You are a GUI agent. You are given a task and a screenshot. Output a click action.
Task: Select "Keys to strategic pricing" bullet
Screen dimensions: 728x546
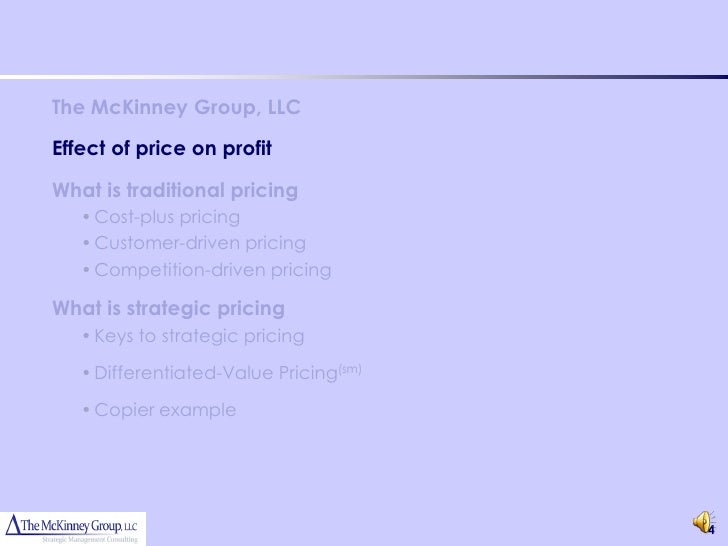click(x=199, y=336)
